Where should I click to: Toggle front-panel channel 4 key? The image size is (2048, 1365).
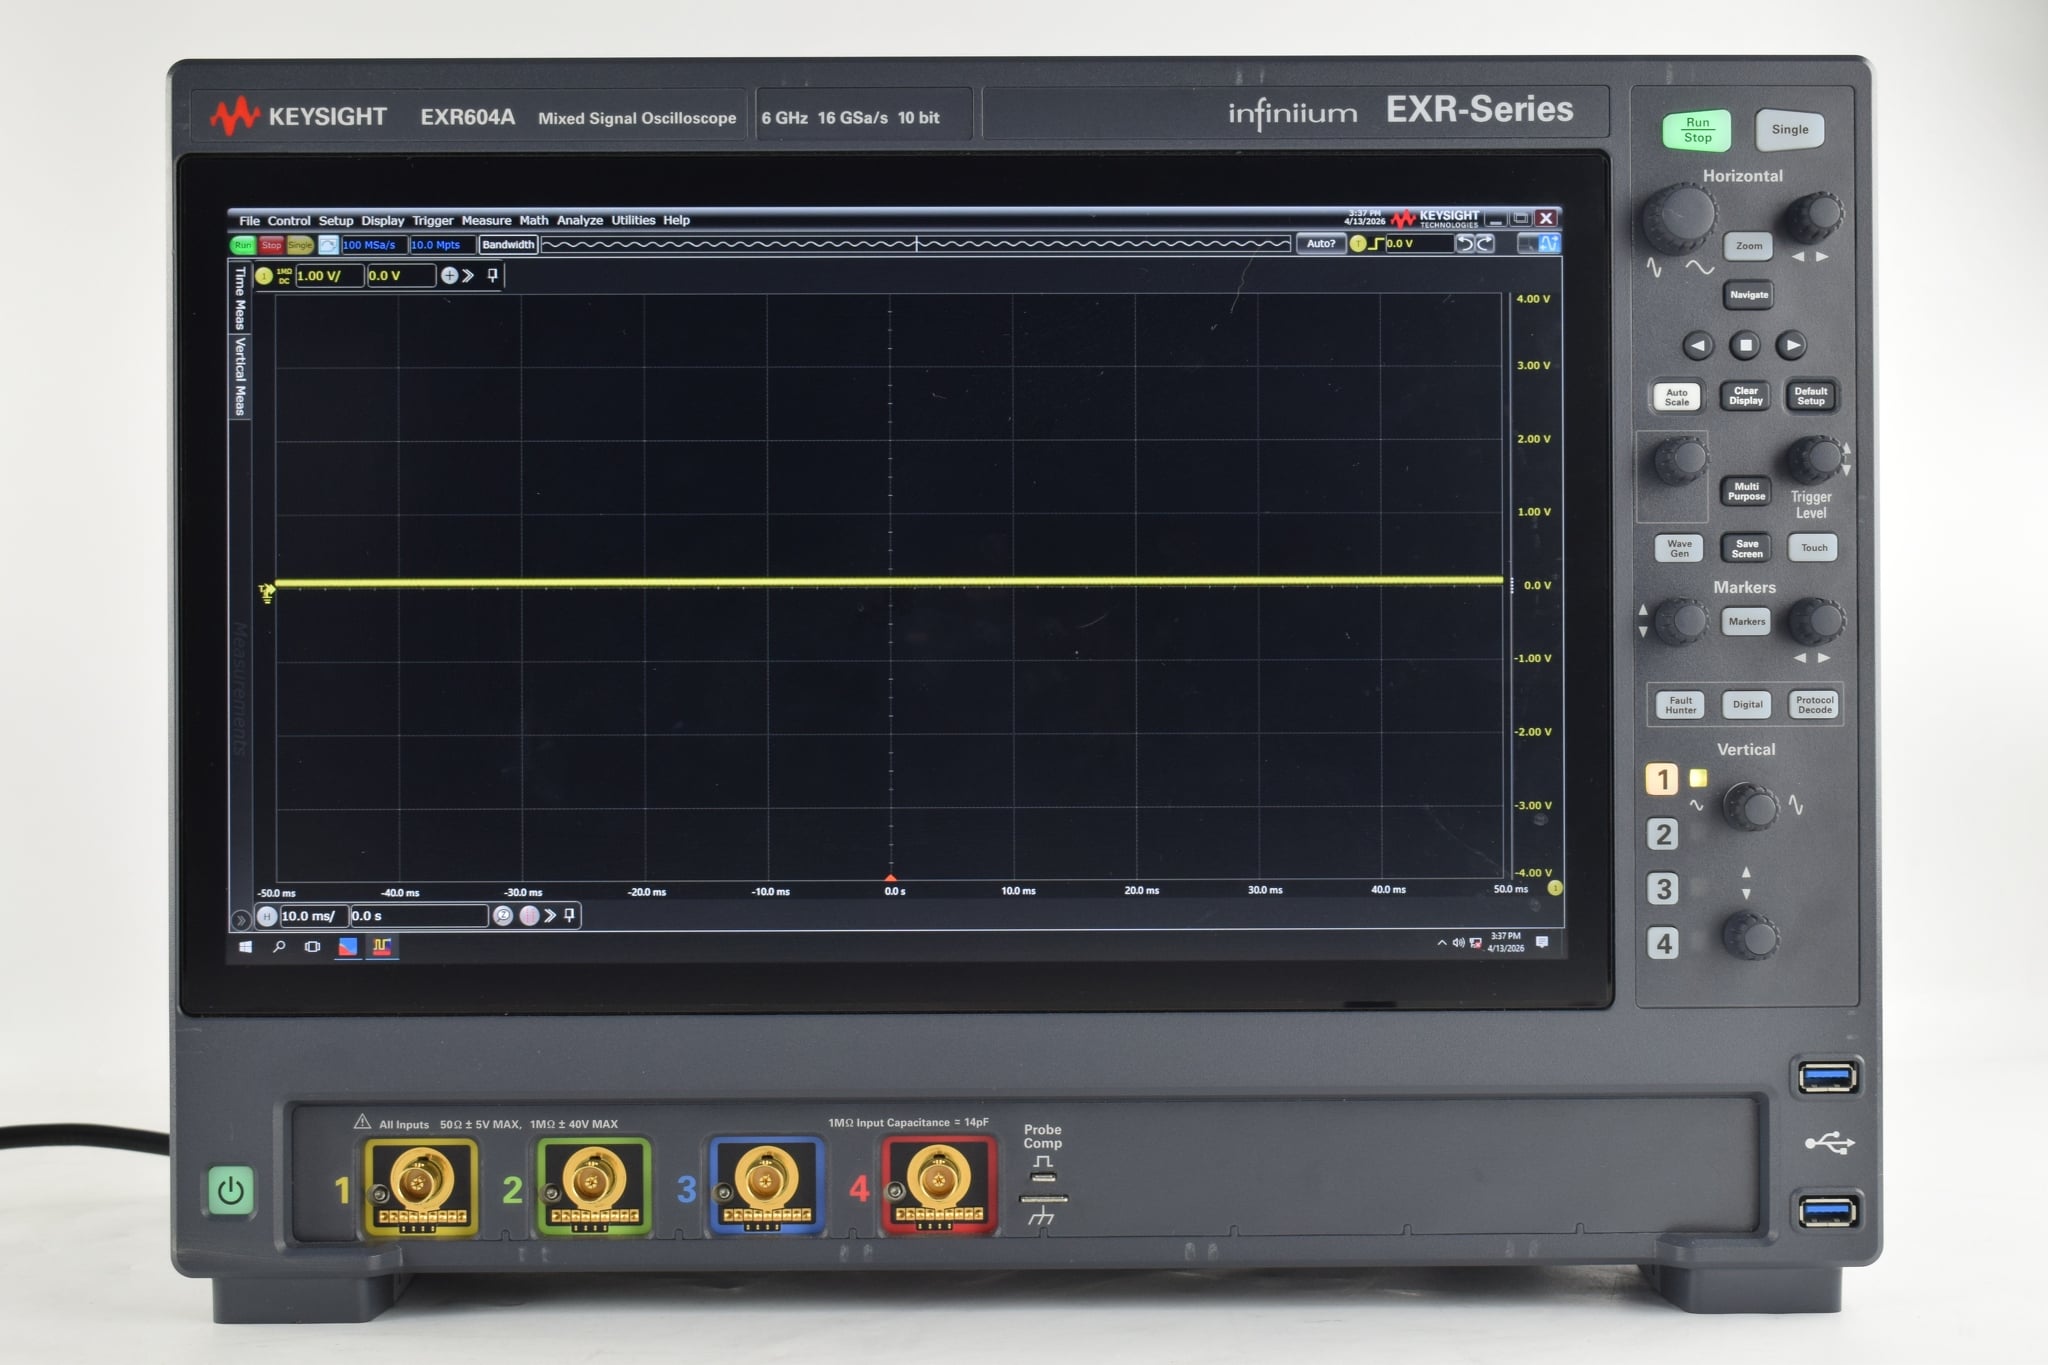coord(1662,943)
